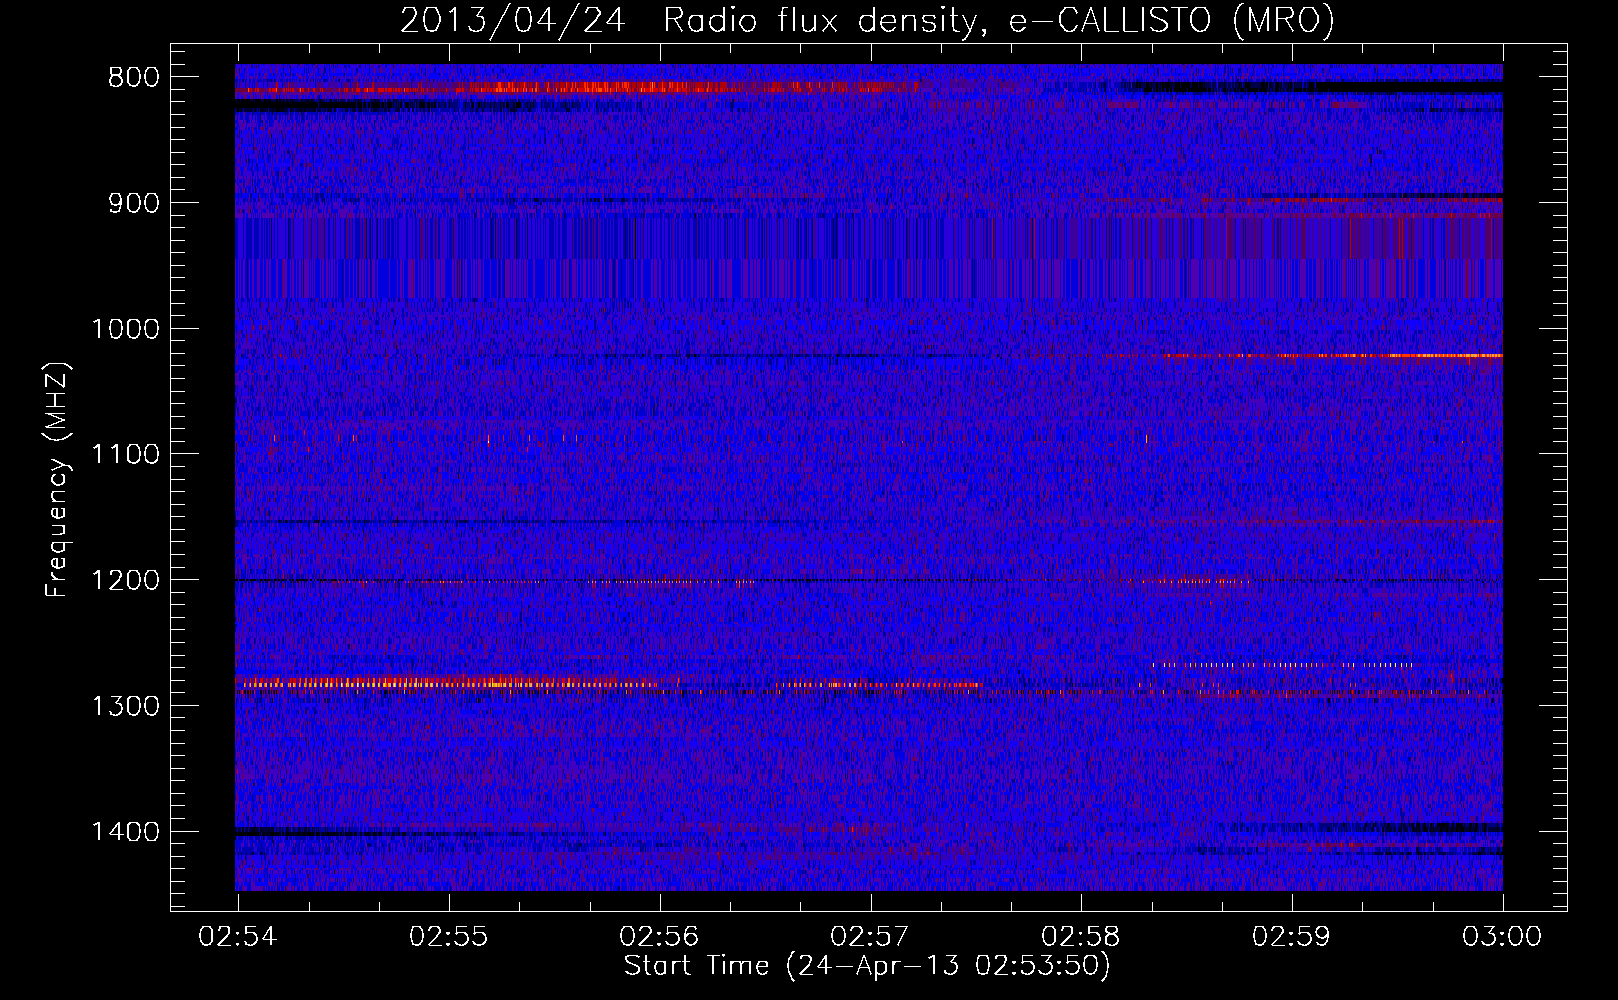Click the bright red emission band near 810 MHz
The image size is (1618, 1000).
(575, 88)
